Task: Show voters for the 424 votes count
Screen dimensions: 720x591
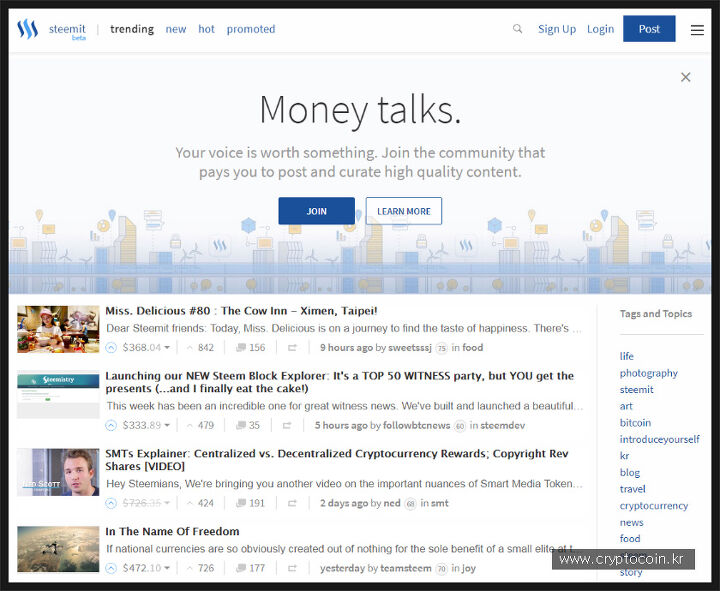Action: (x=200, y=503)
